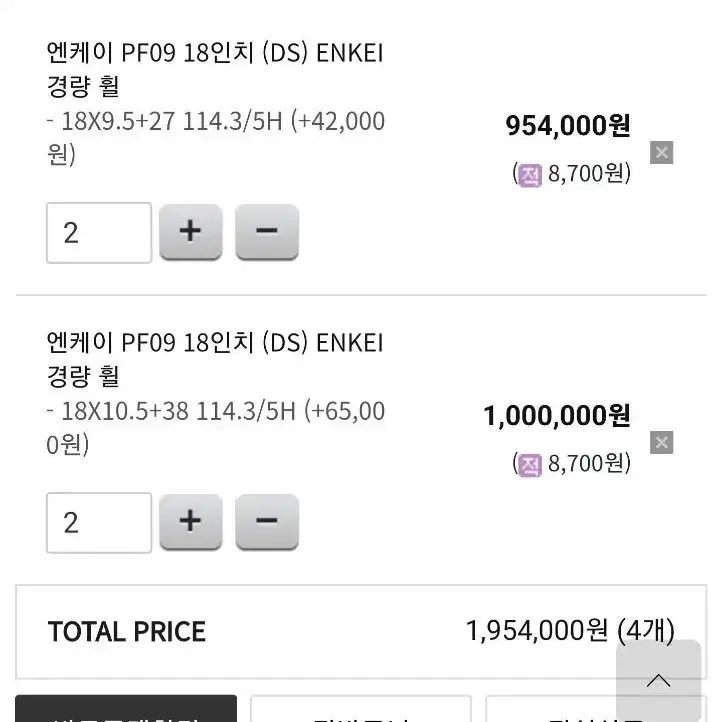722x722 pixels.
Task: Click the middle white bottom button
Action: click(361, 709)
